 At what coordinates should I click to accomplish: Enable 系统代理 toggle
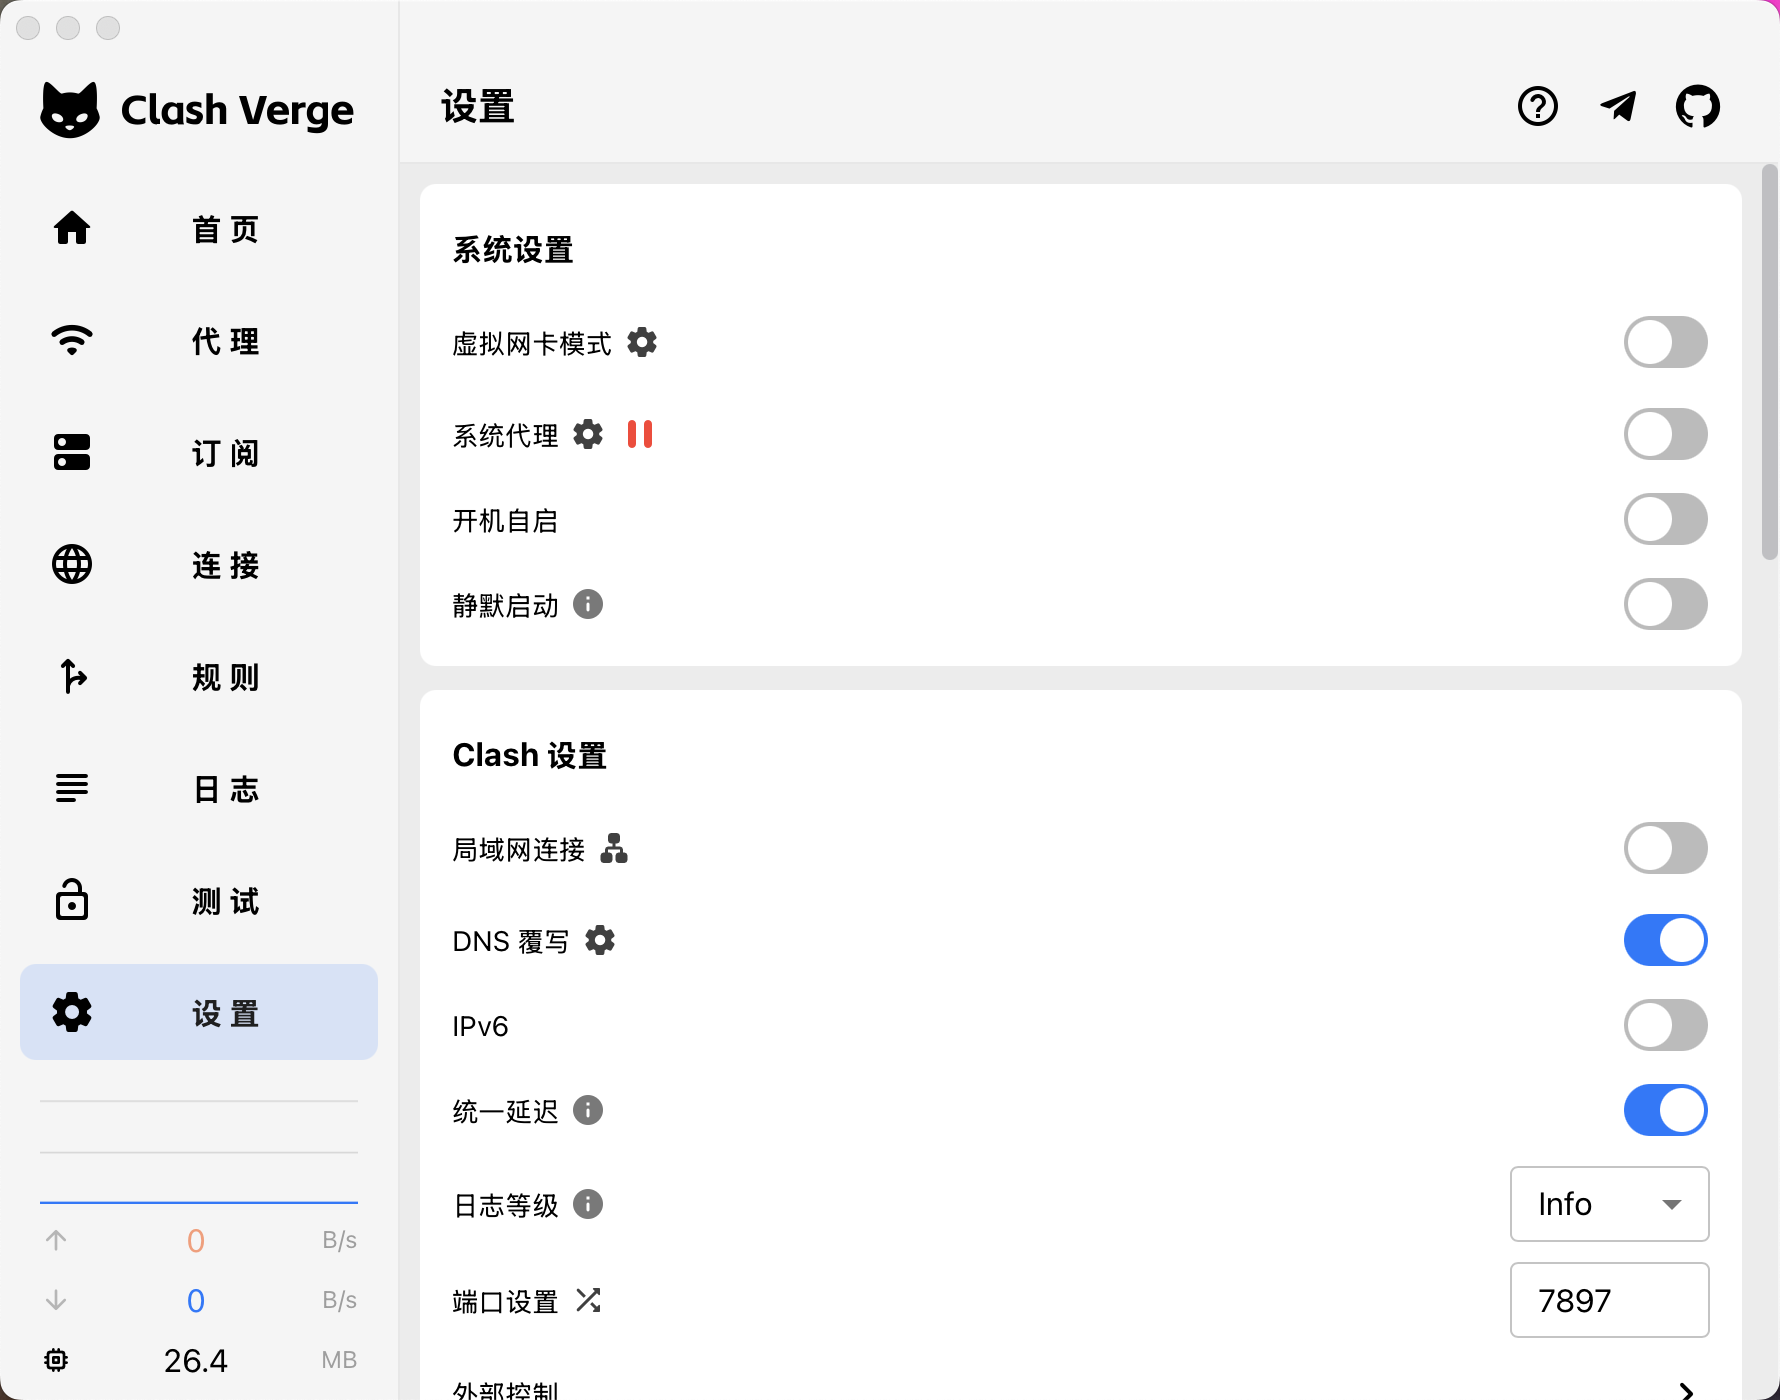(x=1665, y=434)
